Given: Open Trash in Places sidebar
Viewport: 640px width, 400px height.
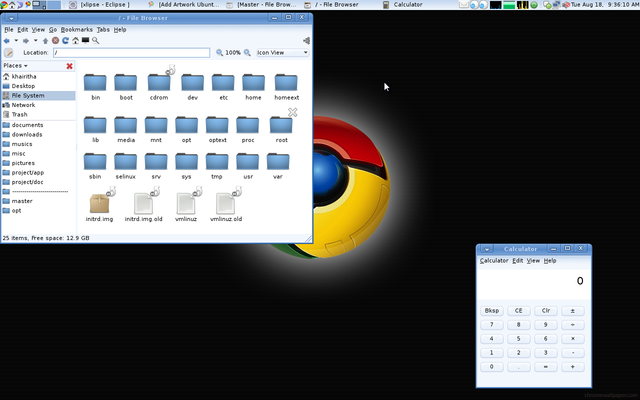Looking at the screenshot, I should coord(38,115).
